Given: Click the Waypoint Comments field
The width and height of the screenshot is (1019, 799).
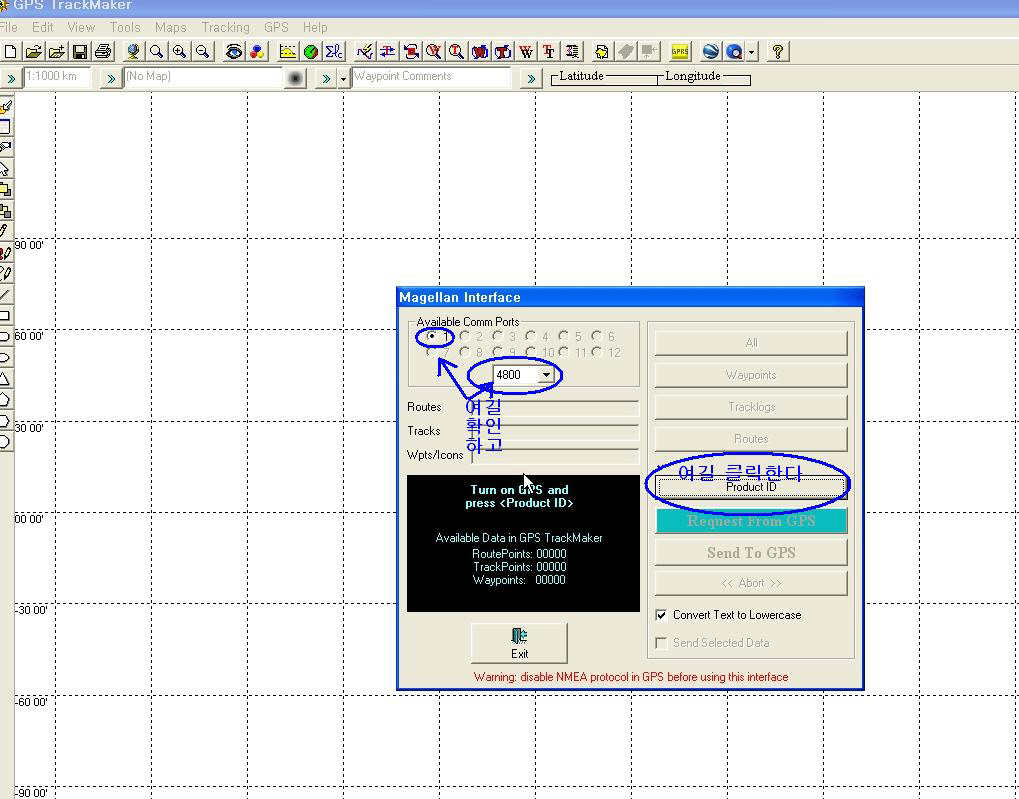Looking at the screenshot, I should point(432,77).
